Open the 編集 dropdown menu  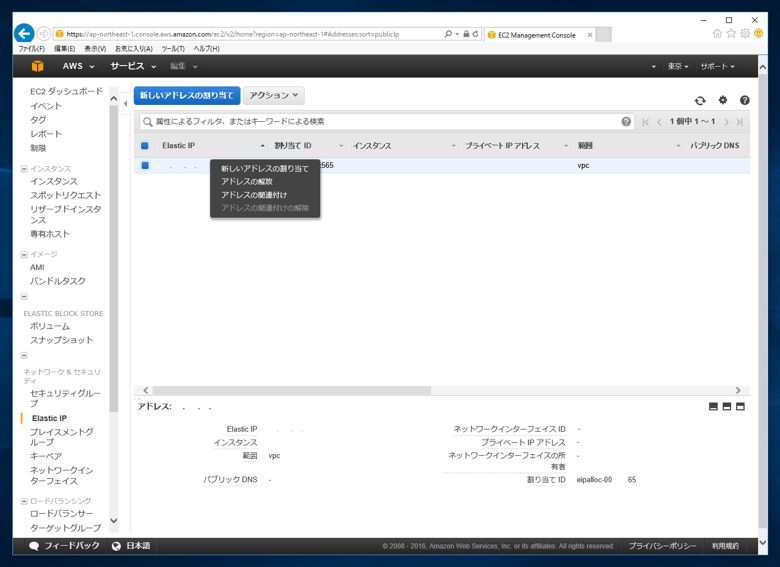pyautogui.click(x=184, y=66)
